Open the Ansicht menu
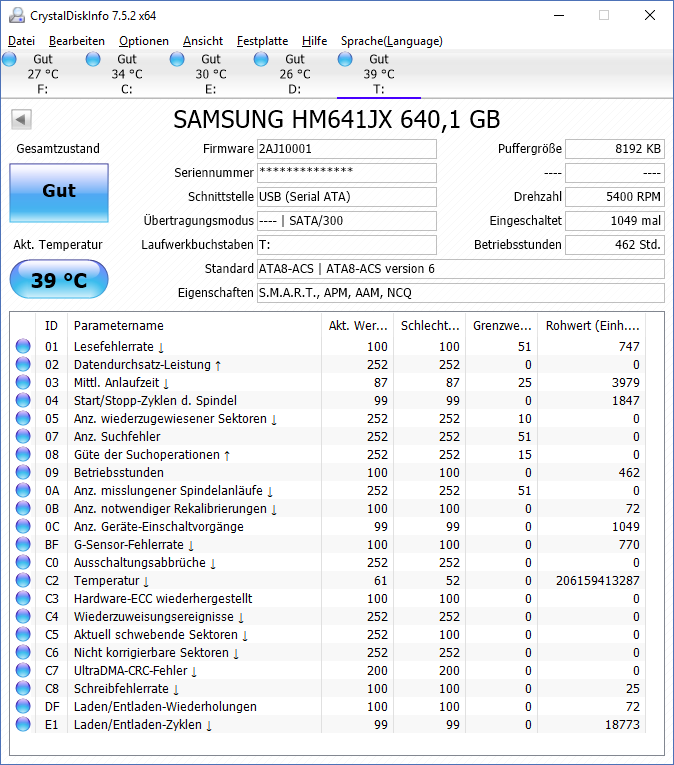 point(203,41)
